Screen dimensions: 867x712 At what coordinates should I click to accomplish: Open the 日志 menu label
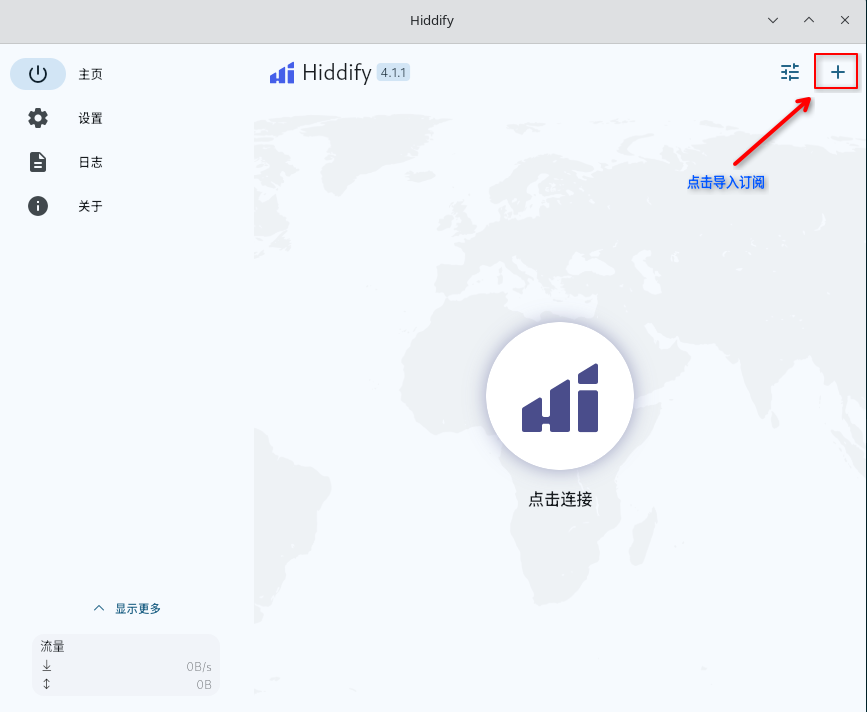coord(91,162)
